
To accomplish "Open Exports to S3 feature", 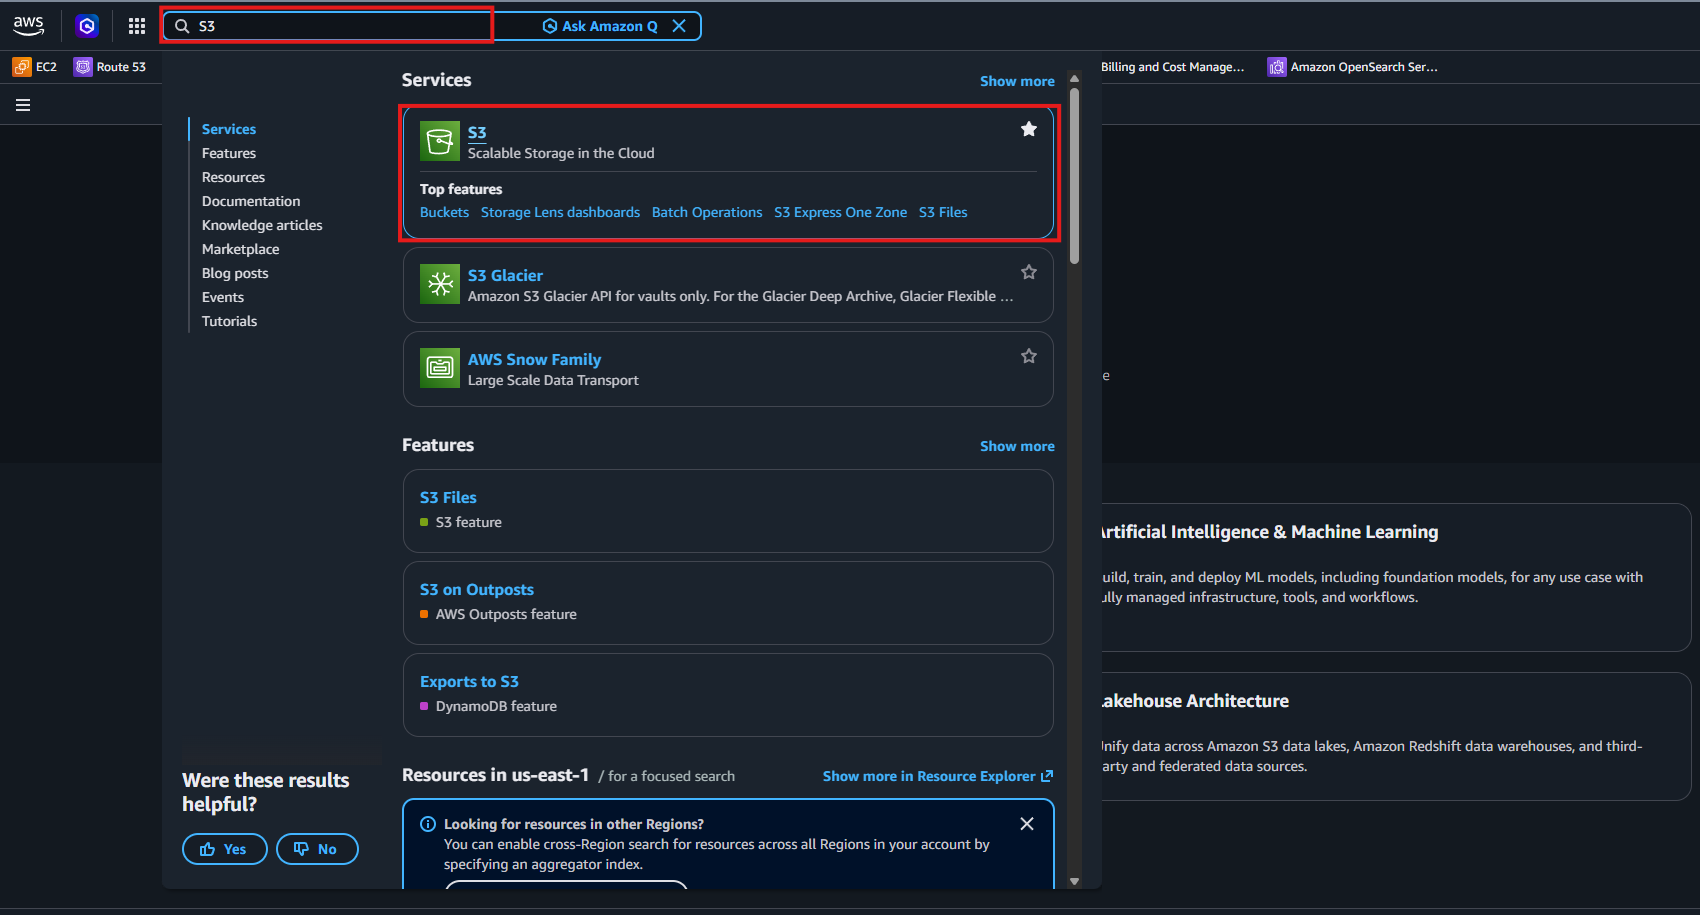I will (x=469, y=681).
